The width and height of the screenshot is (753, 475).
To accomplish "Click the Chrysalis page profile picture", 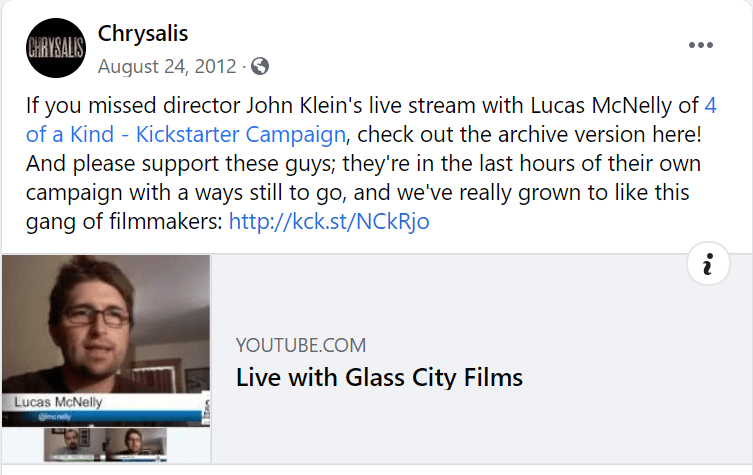I will pos(56,47).
